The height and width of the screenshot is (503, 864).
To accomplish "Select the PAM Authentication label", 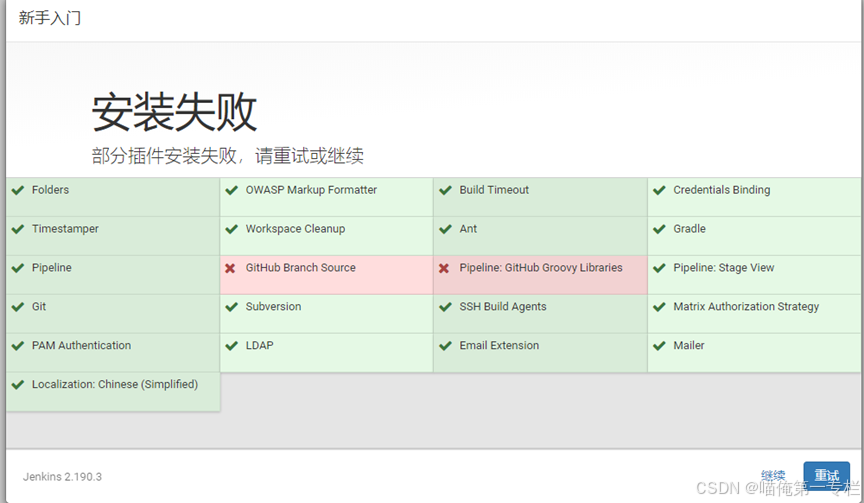I will pyautogui.click(x=82, y=346).
